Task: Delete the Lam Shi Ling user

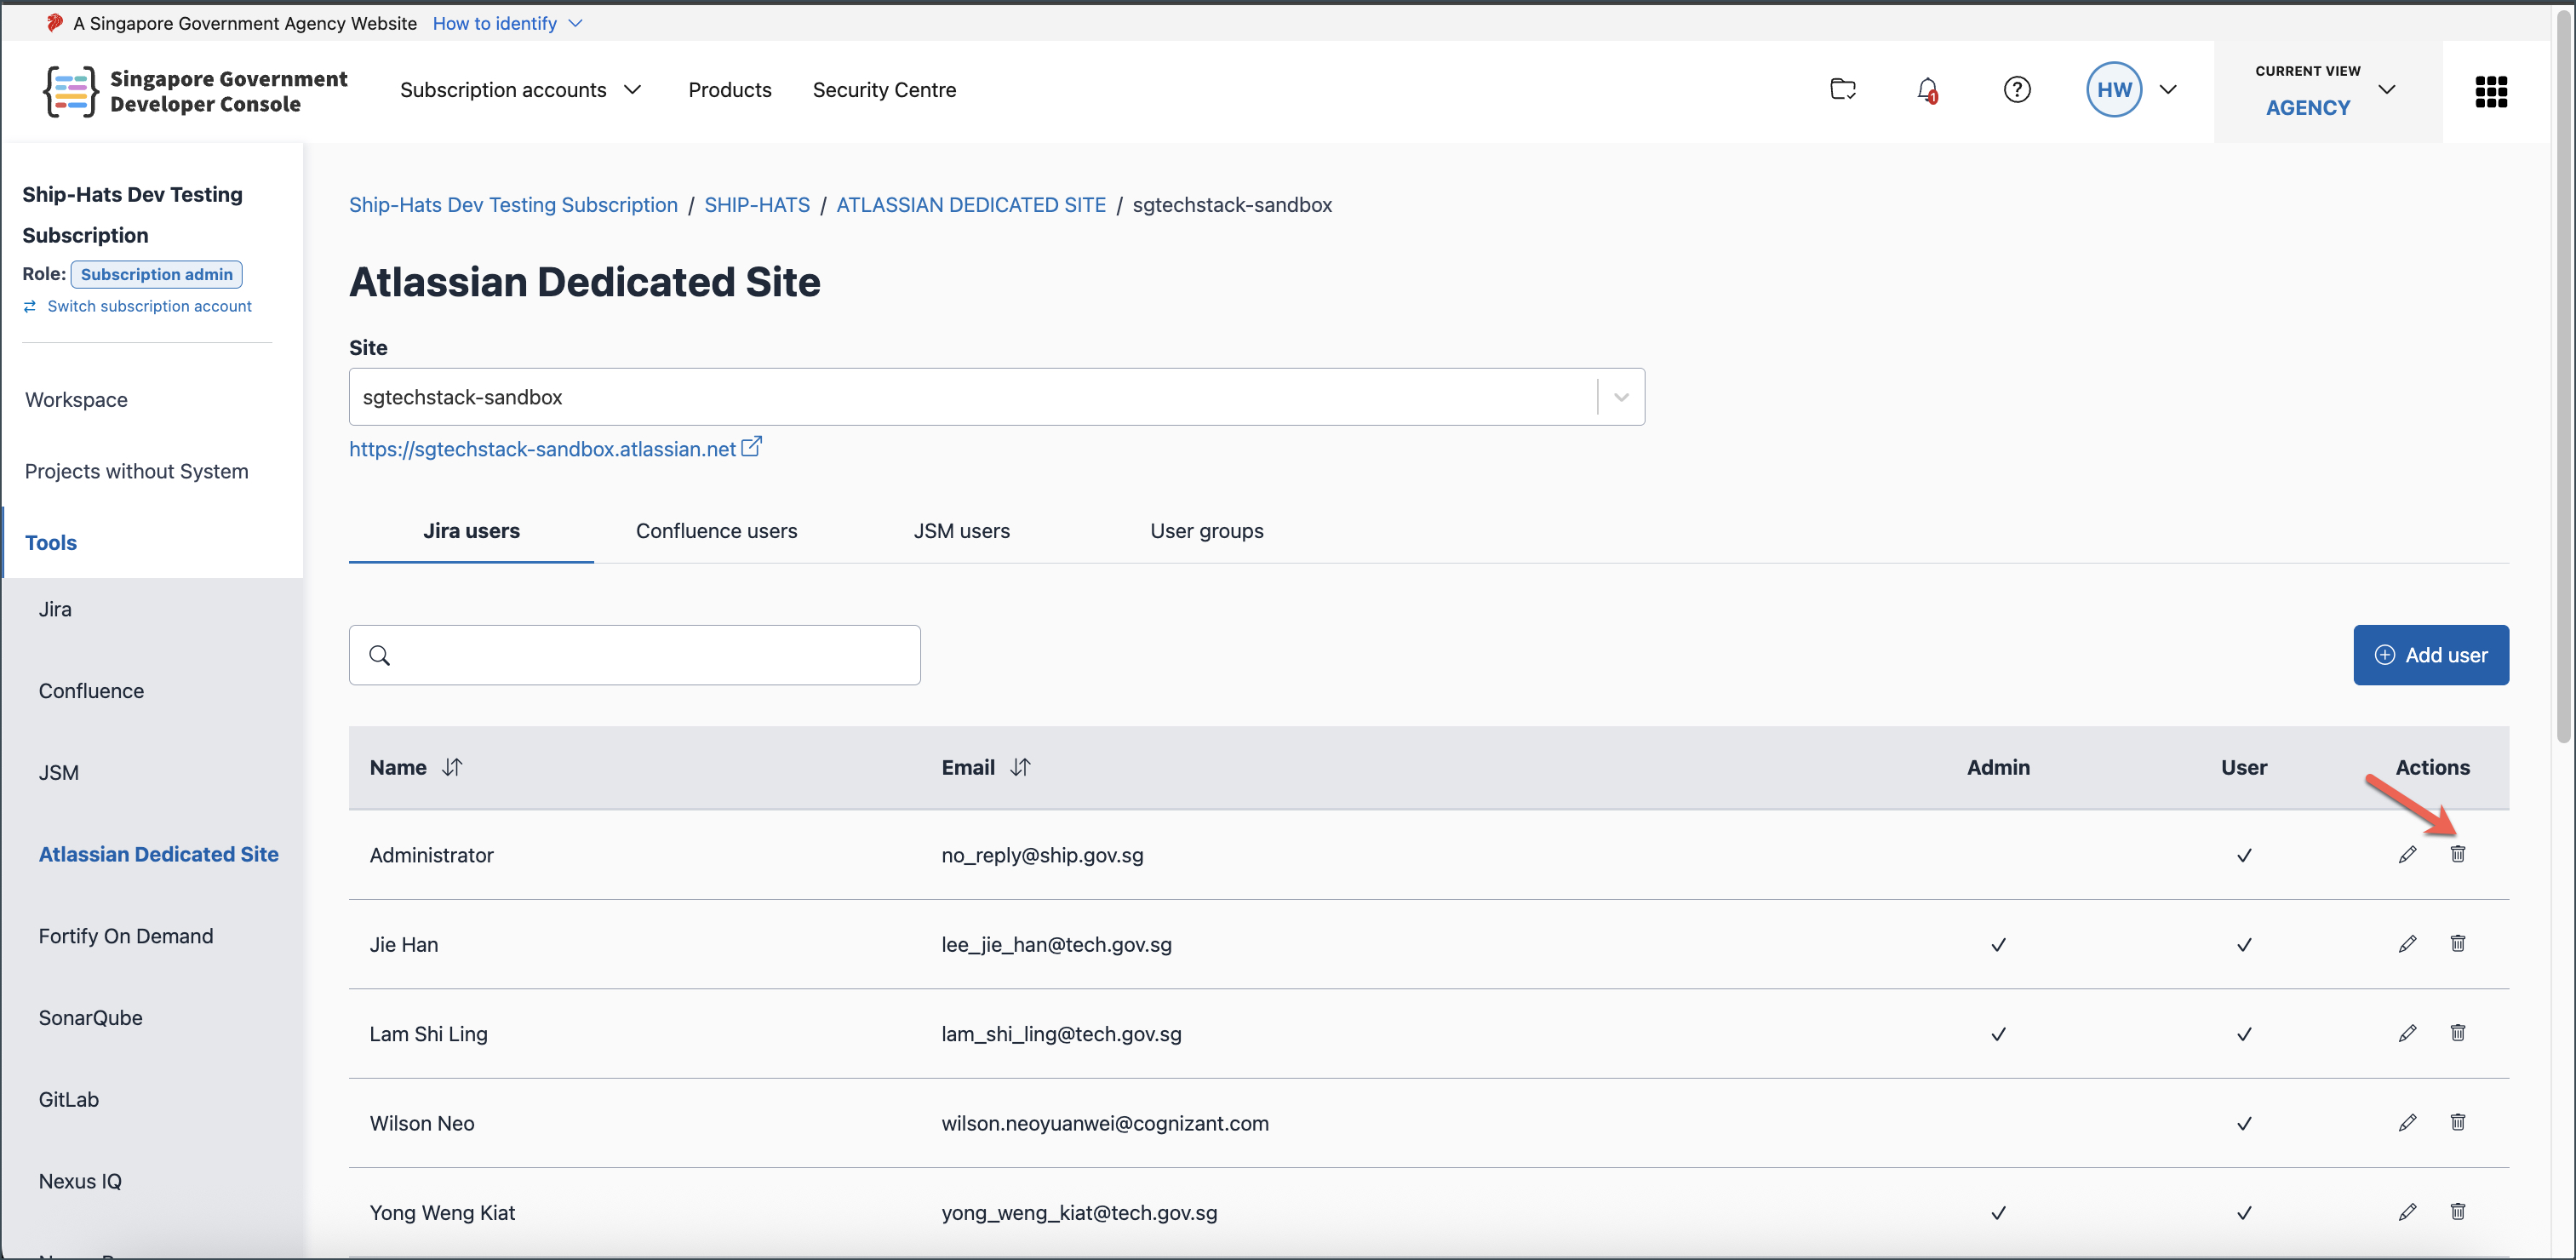Action: (x=2457, y=1033)
